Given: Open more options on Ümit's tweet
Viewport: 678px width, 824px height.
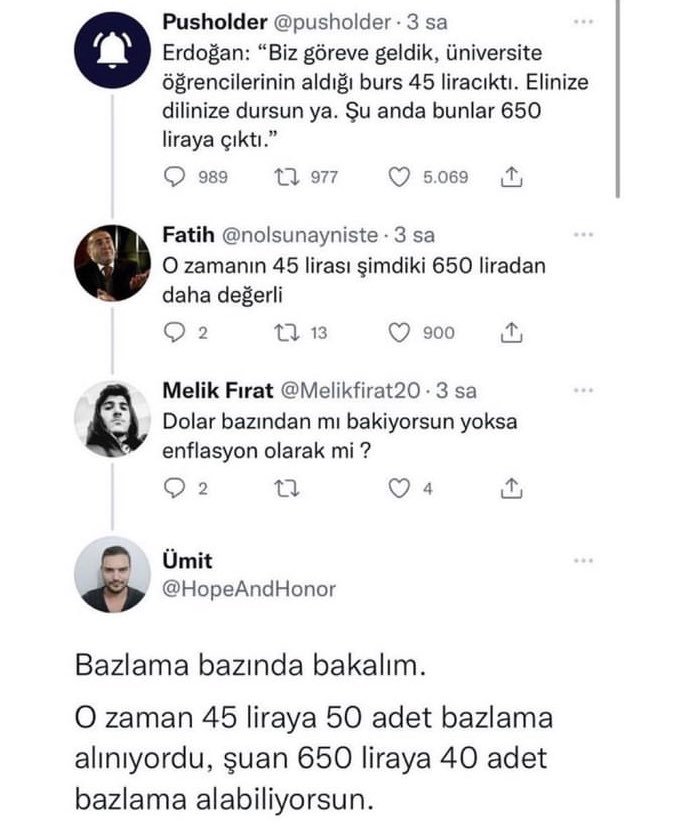Looking at the screenshot, I should [581, 562].
